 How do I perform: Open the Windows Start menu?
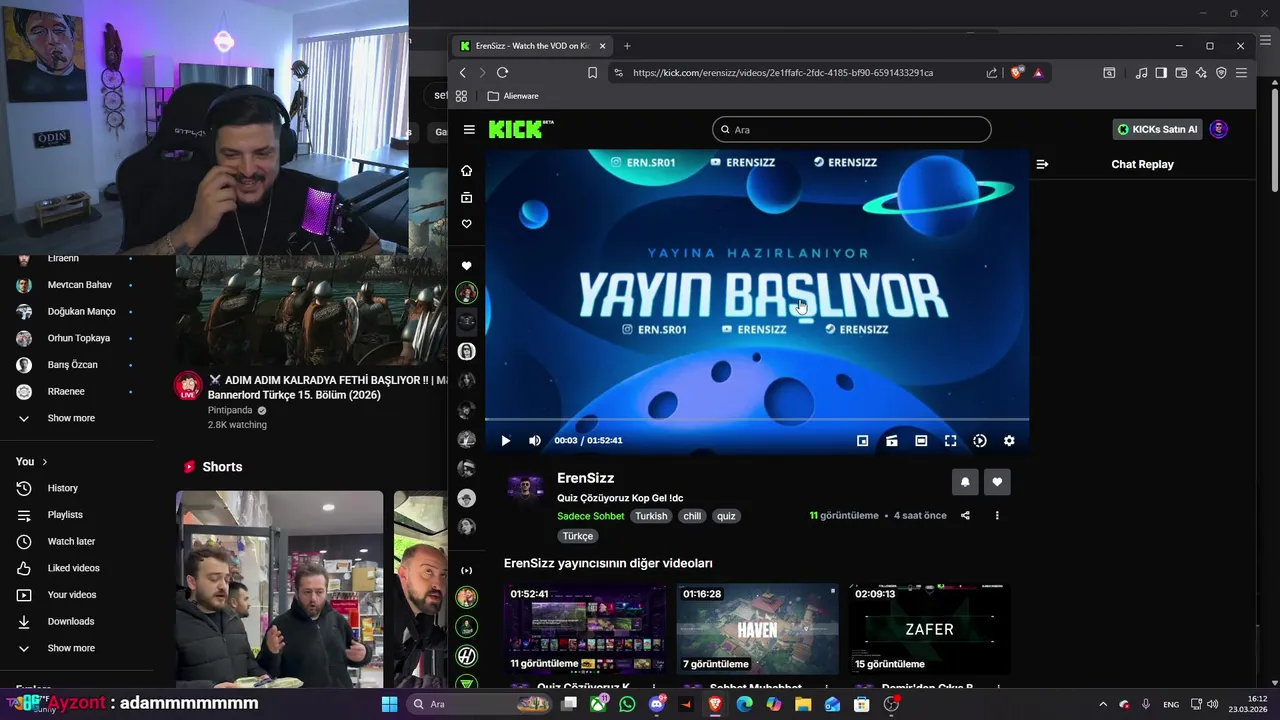coord(389,704)
